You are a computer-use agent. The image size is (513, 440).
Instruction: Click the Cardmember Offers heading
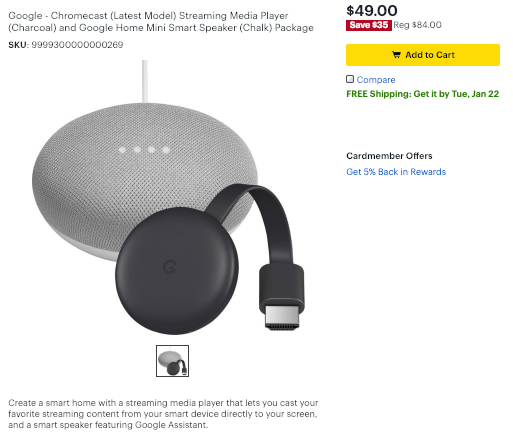[389, 156]
